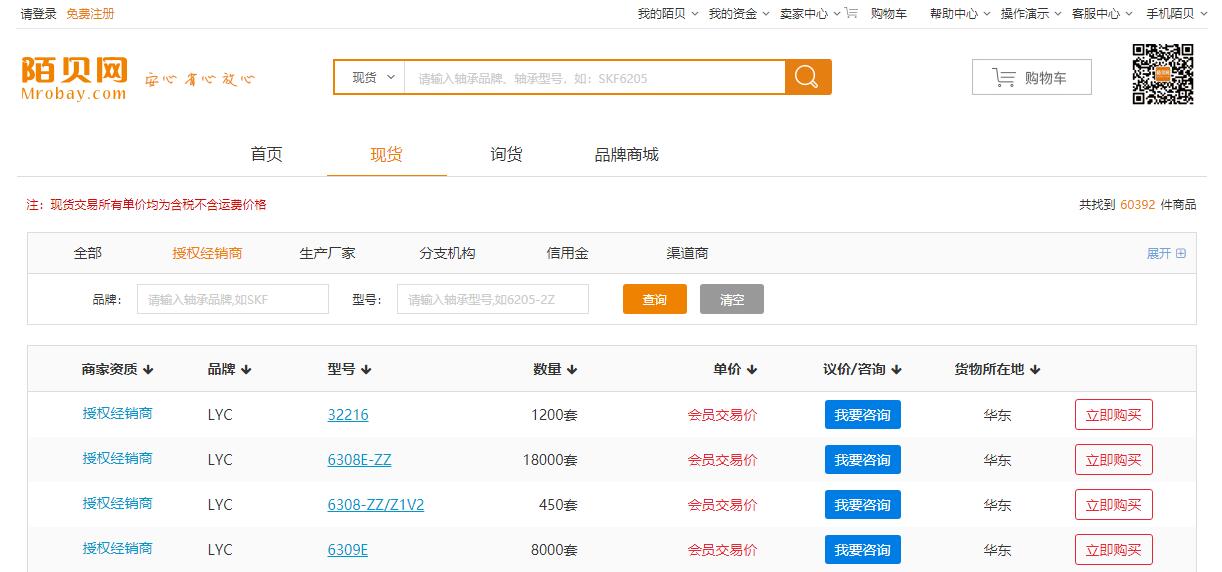Sort the 货物所在地 column with arrow
Screen dimensions: 1222x572
[1035, 370]
